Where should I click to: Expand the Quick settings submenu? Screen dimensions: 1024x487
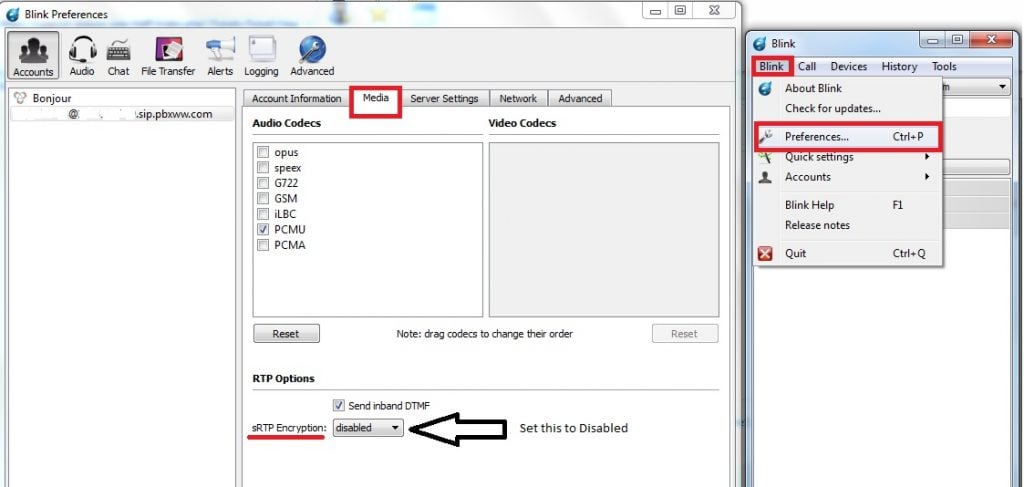[x=849, y=157]
